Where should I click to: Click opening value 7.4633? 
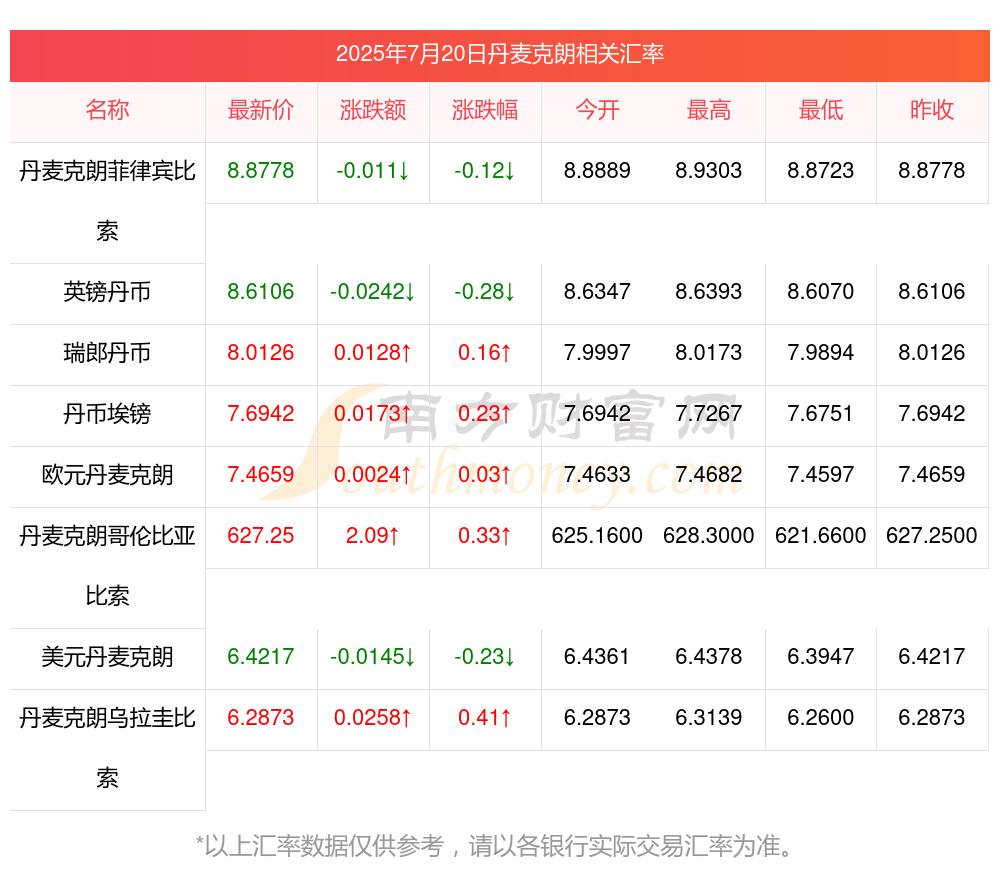[x=597, y=475]
